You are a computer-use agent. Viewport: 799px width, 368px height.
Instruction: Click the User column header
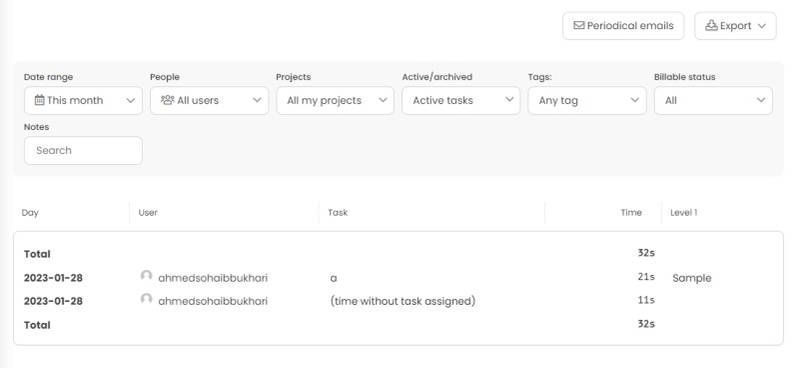tap(148, 213)
